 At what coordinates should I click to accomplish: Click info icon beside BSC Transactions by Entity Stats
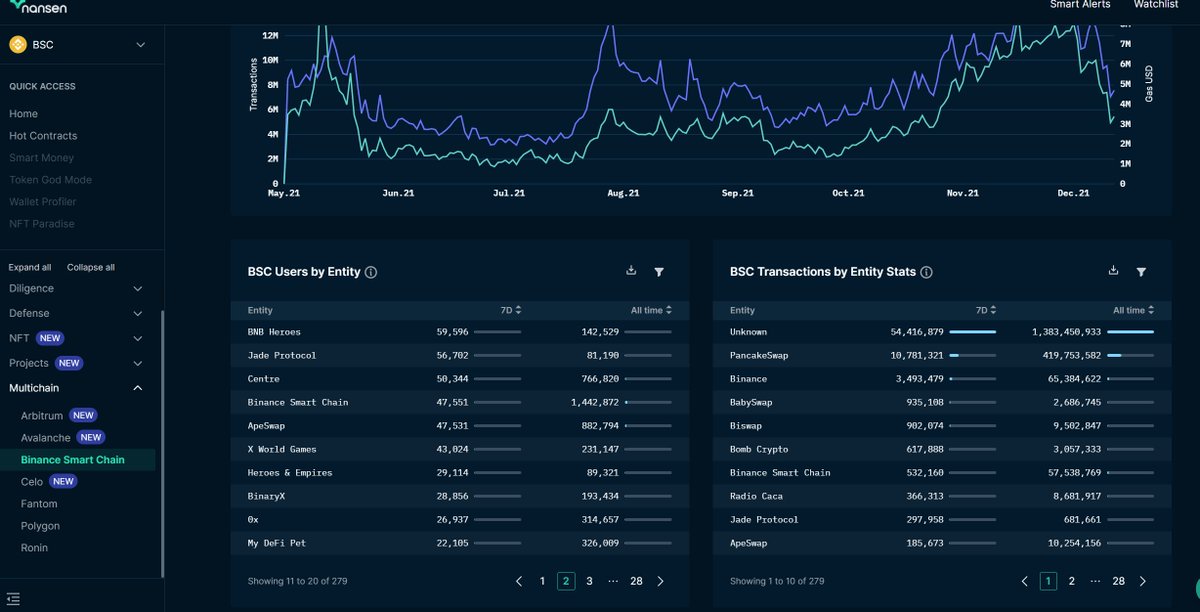(926, 271)
